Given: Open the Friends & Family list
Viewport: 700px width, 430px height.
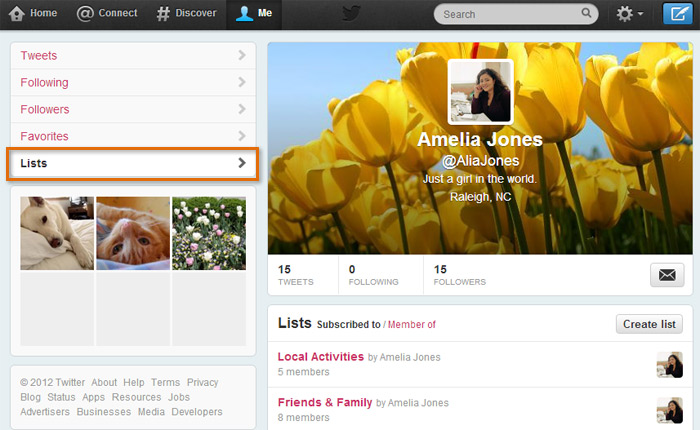Looking at the screenshot, I should (x=325, y=403).
